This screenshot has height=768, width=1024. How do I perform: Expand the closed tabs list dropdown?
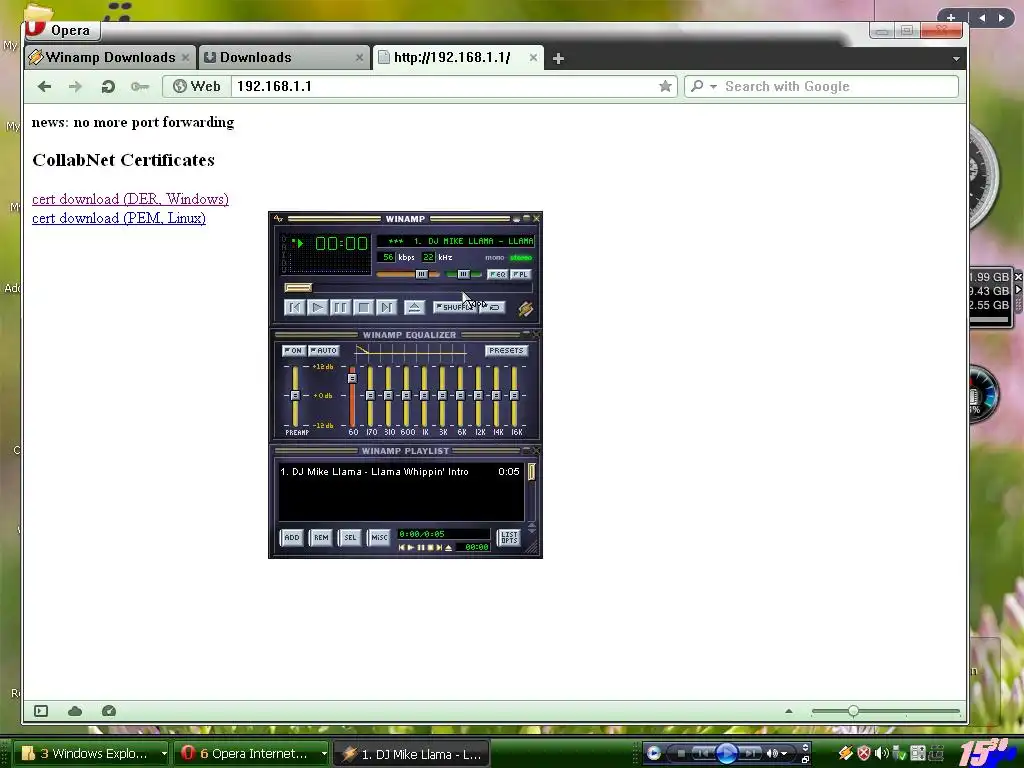point(956,59)
